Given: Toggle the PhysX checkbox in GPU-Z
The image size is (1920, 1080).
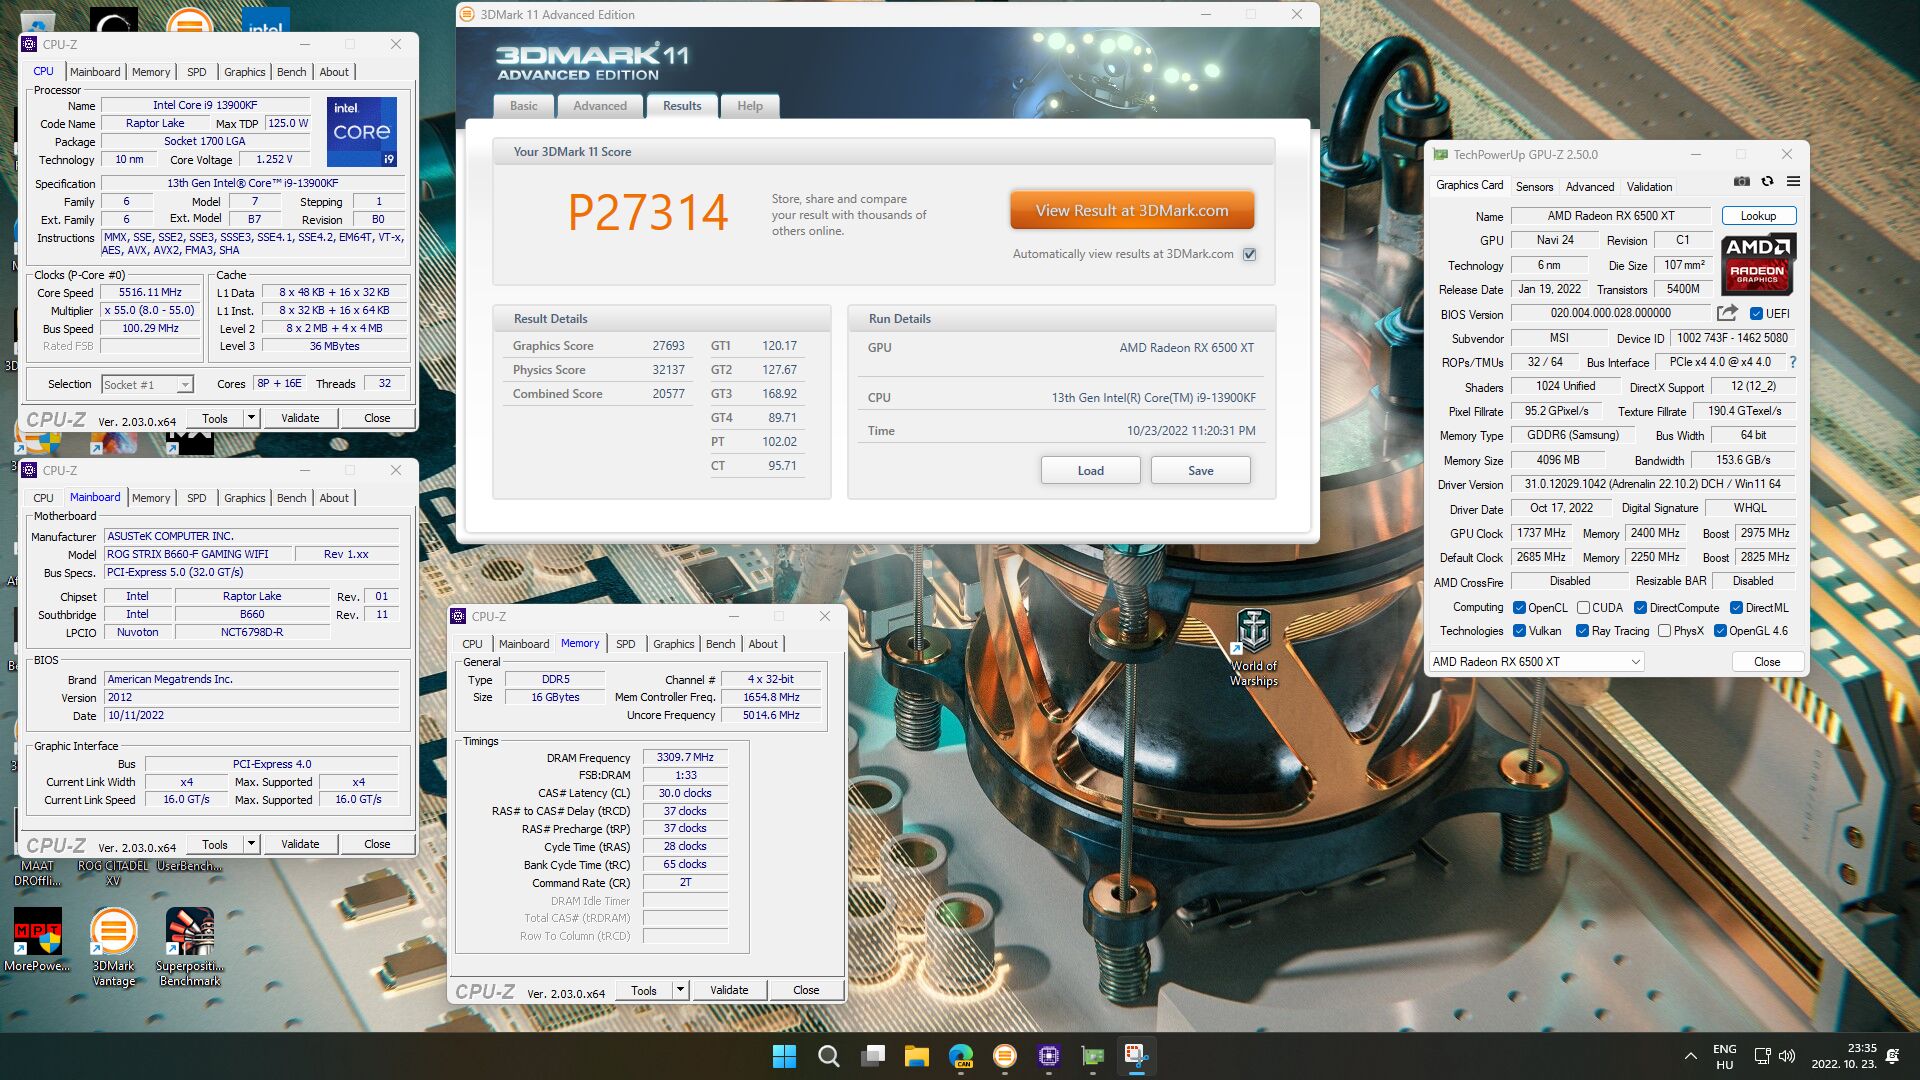Looking at the screenshot, I should tap(1664, 631).
